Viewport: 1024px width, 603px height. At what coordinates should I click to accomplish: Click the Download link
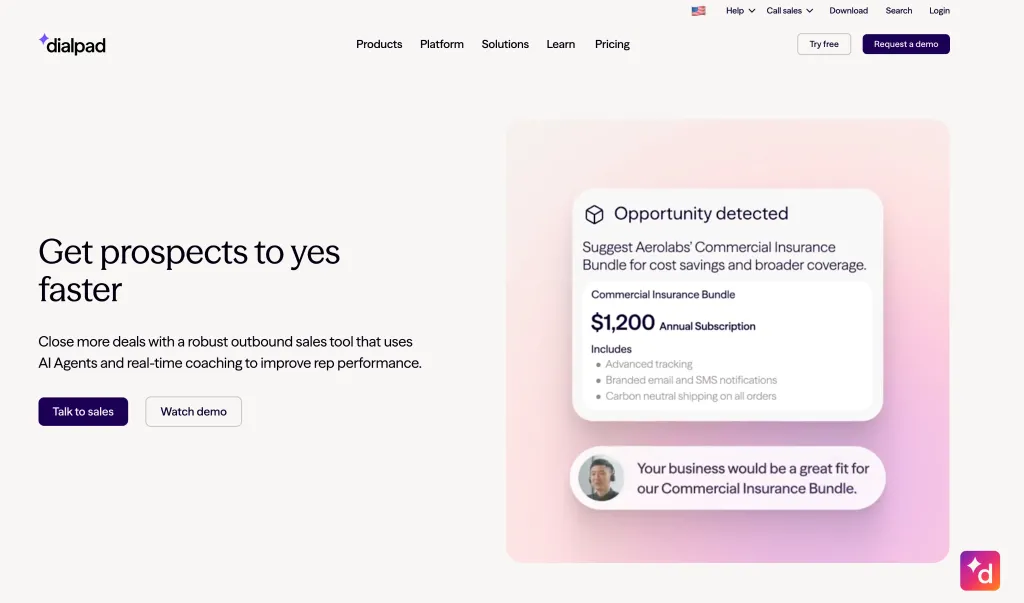point(848,10)
